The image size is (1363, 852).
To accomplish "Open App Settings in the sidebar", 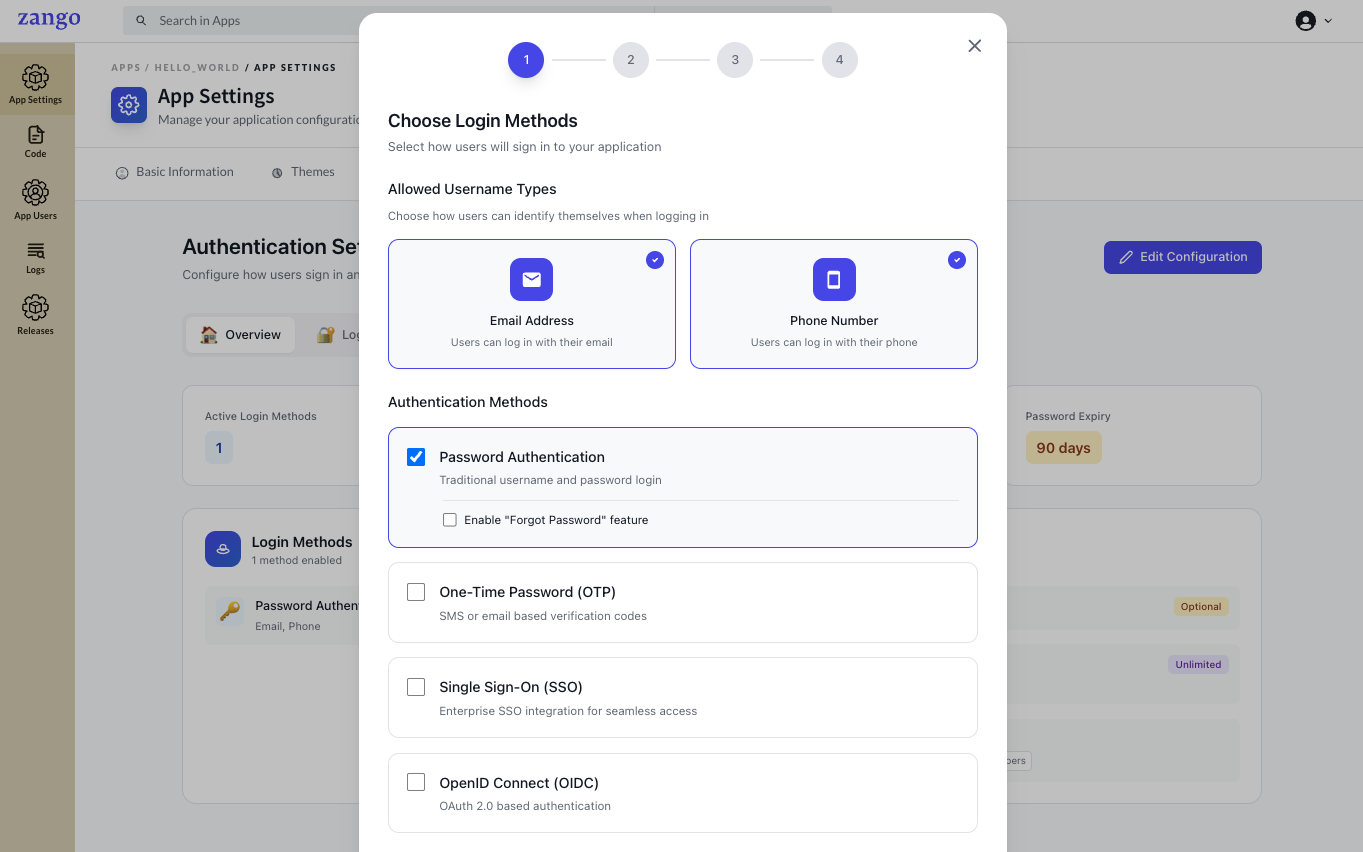I will (36, 85).
